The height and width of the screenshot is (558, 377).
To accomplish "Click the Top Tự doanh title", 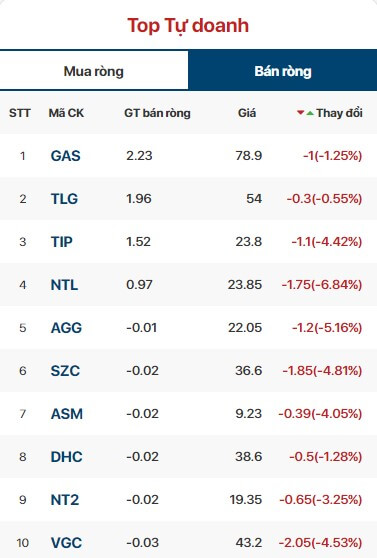I will (188, 26).
